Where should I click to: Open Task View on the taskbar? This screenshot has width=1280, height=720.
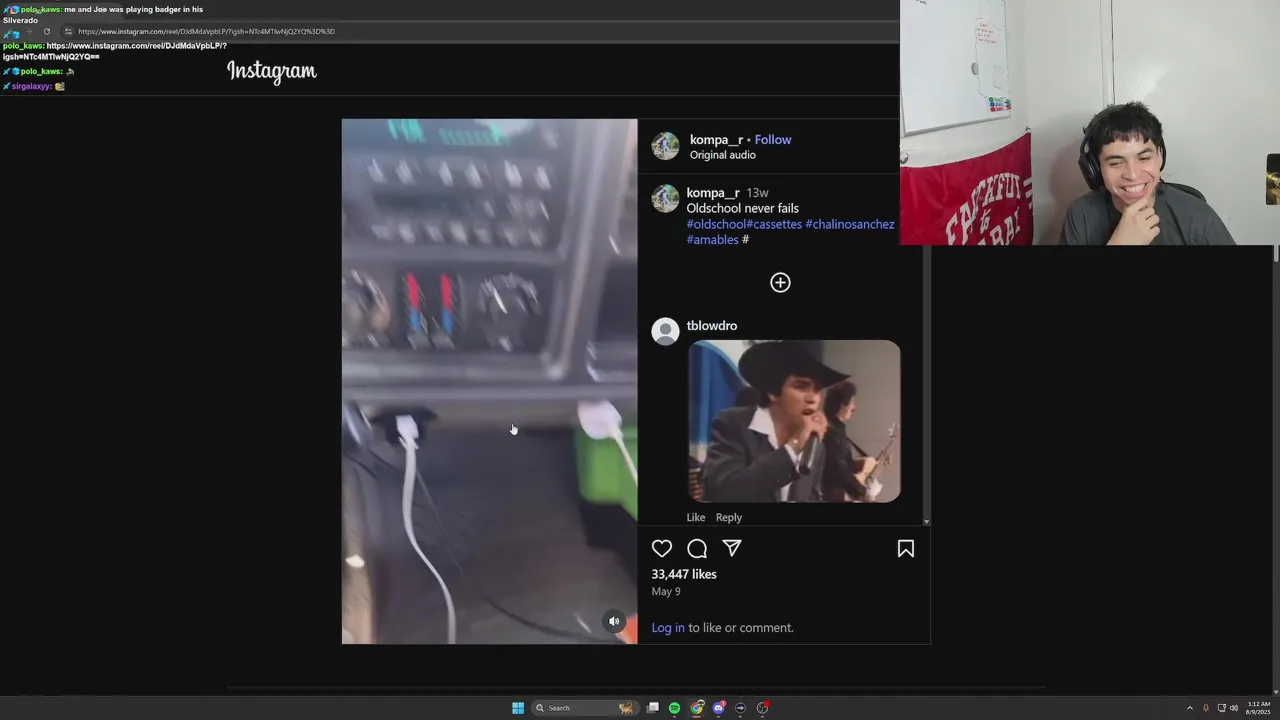point(653,708)
